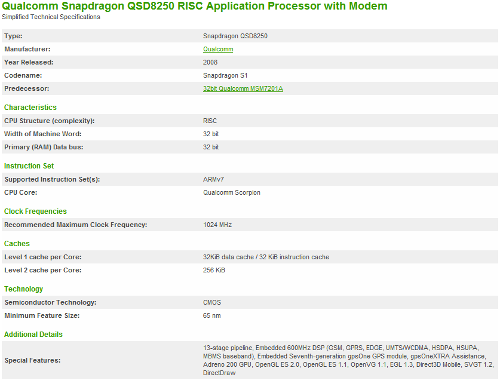Click the Qualcomm Snapdragon QSD8250 page title

click(195, 6)
